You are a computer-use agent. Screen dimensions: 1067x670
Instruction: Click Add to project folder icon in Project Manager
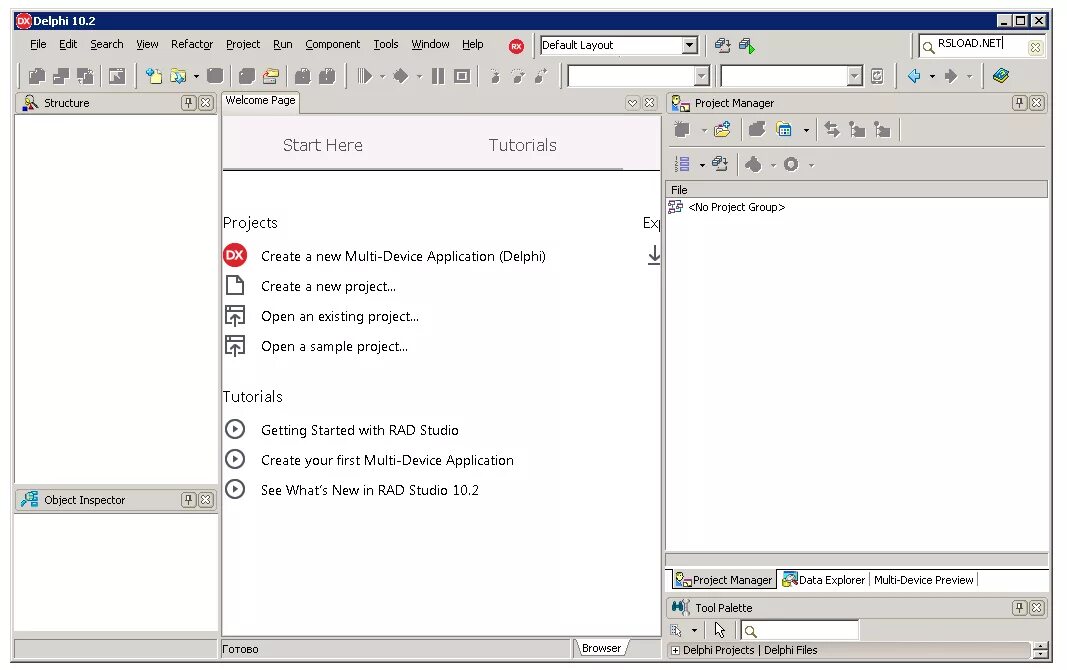click(722, 129)
